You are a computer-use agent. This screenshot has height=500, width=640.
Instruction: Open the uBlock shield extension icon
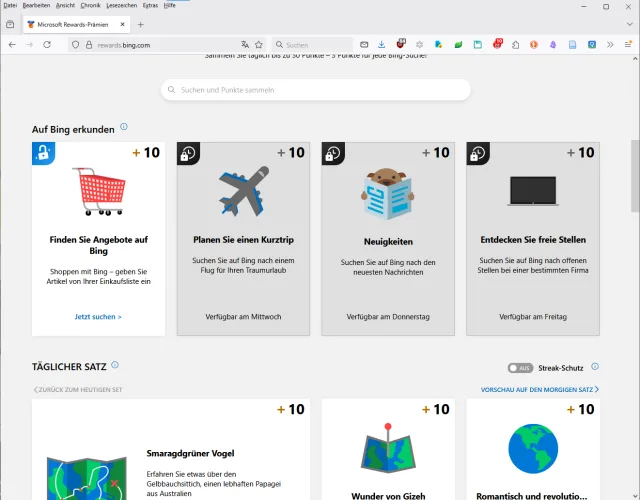pyautogui.click(x=401, y=44)
